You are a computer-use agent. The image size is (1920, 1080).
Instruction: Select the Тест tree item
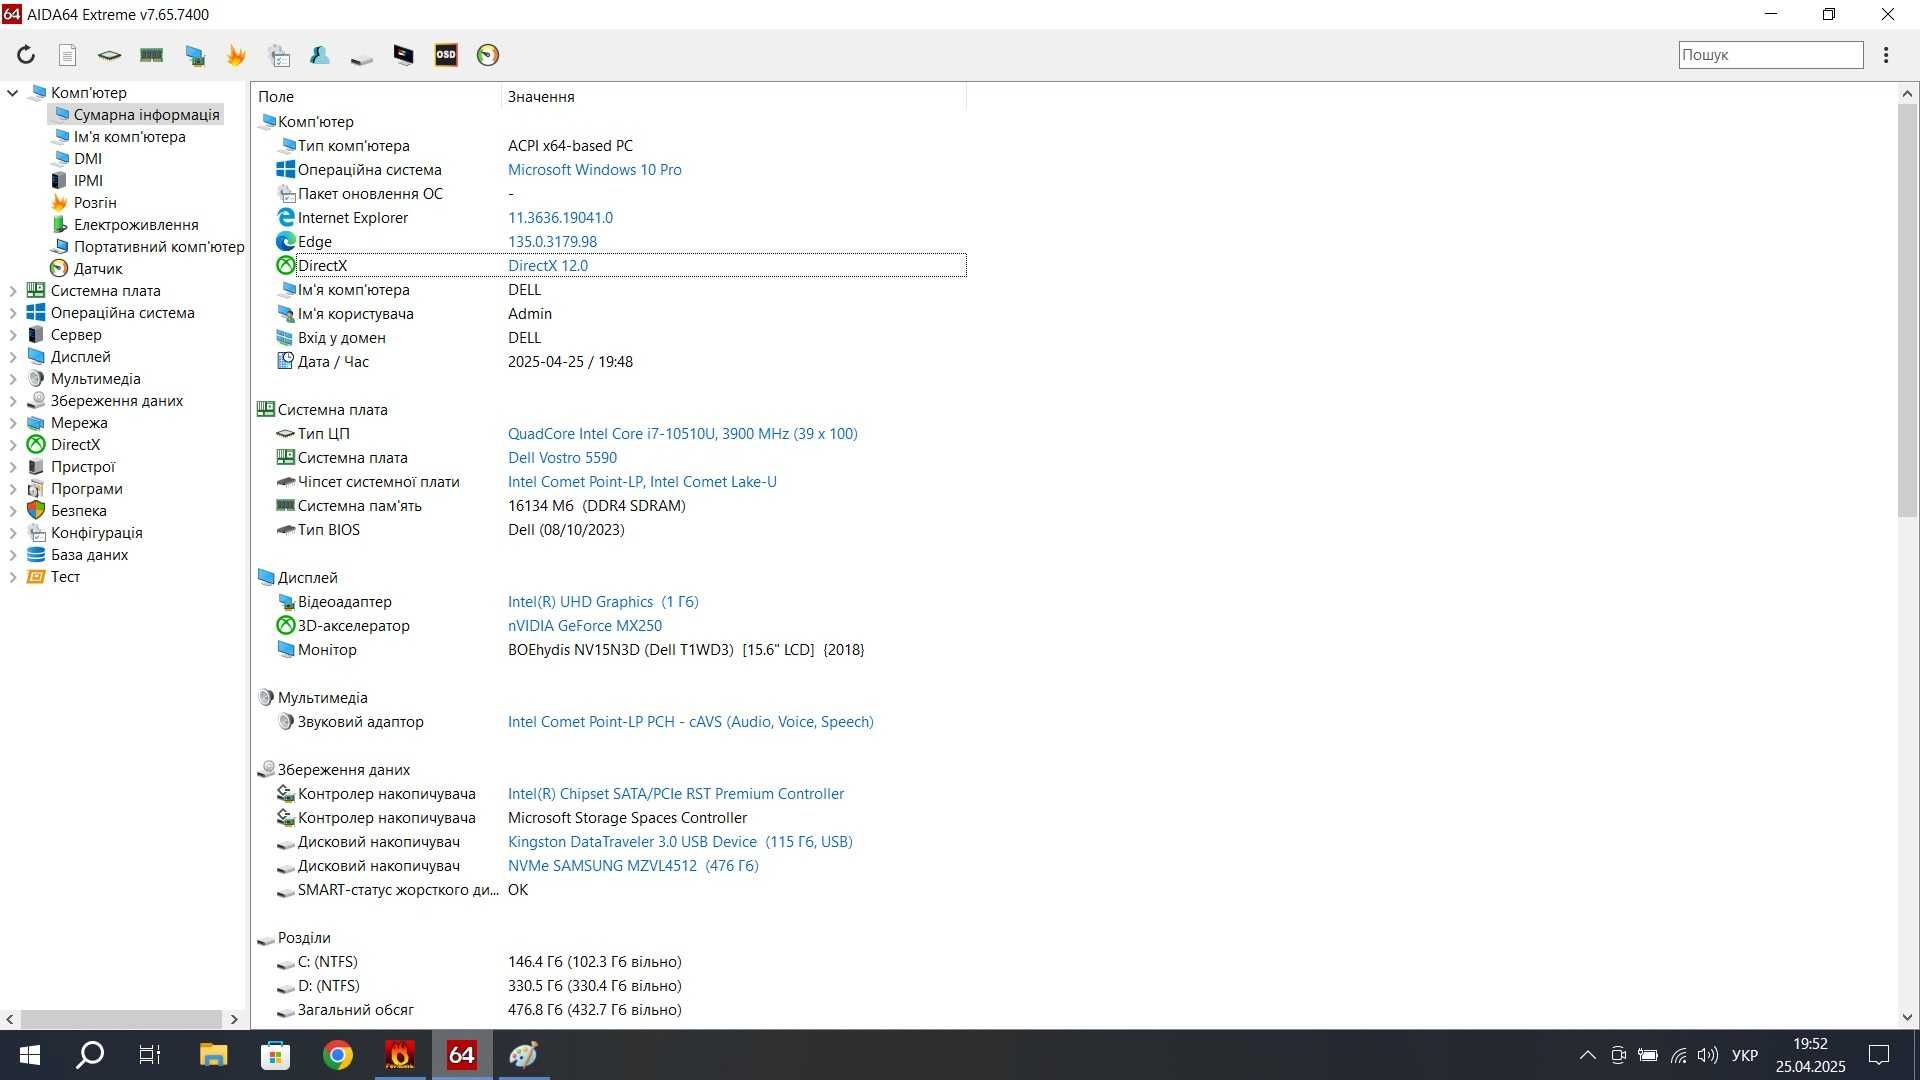pyautogui.click(x=66, y=577)
